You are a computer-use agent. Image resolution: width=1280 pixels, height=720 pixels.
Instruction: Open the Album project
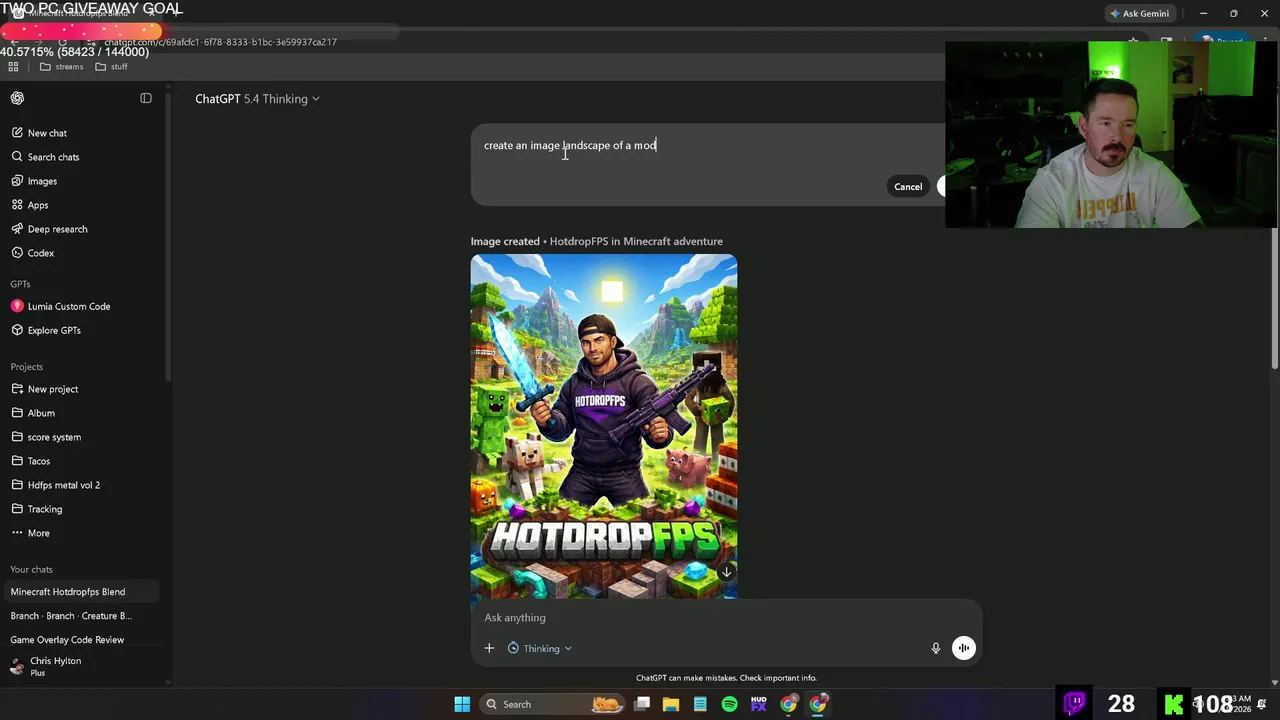pyautogui.click(x=41, y=413)
